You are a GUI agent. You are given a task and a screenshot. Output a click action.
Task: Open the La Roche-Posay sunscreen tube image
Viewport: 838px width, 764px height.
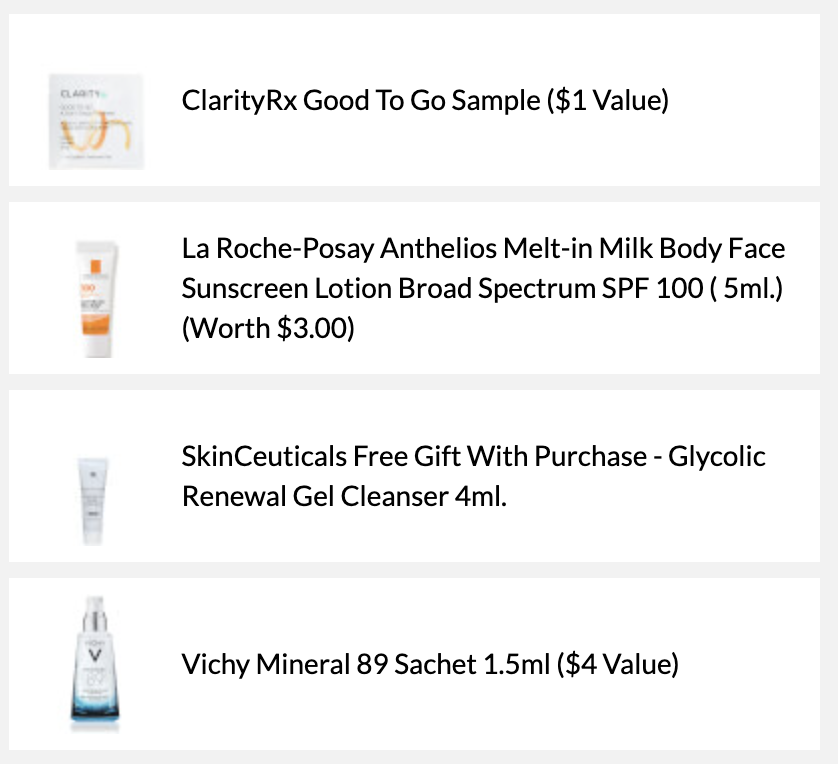click(x=96, y=299)
